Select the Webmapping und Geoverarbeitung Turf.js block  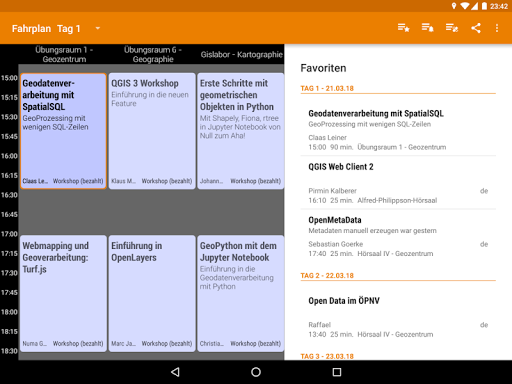(x=63, y=293)
